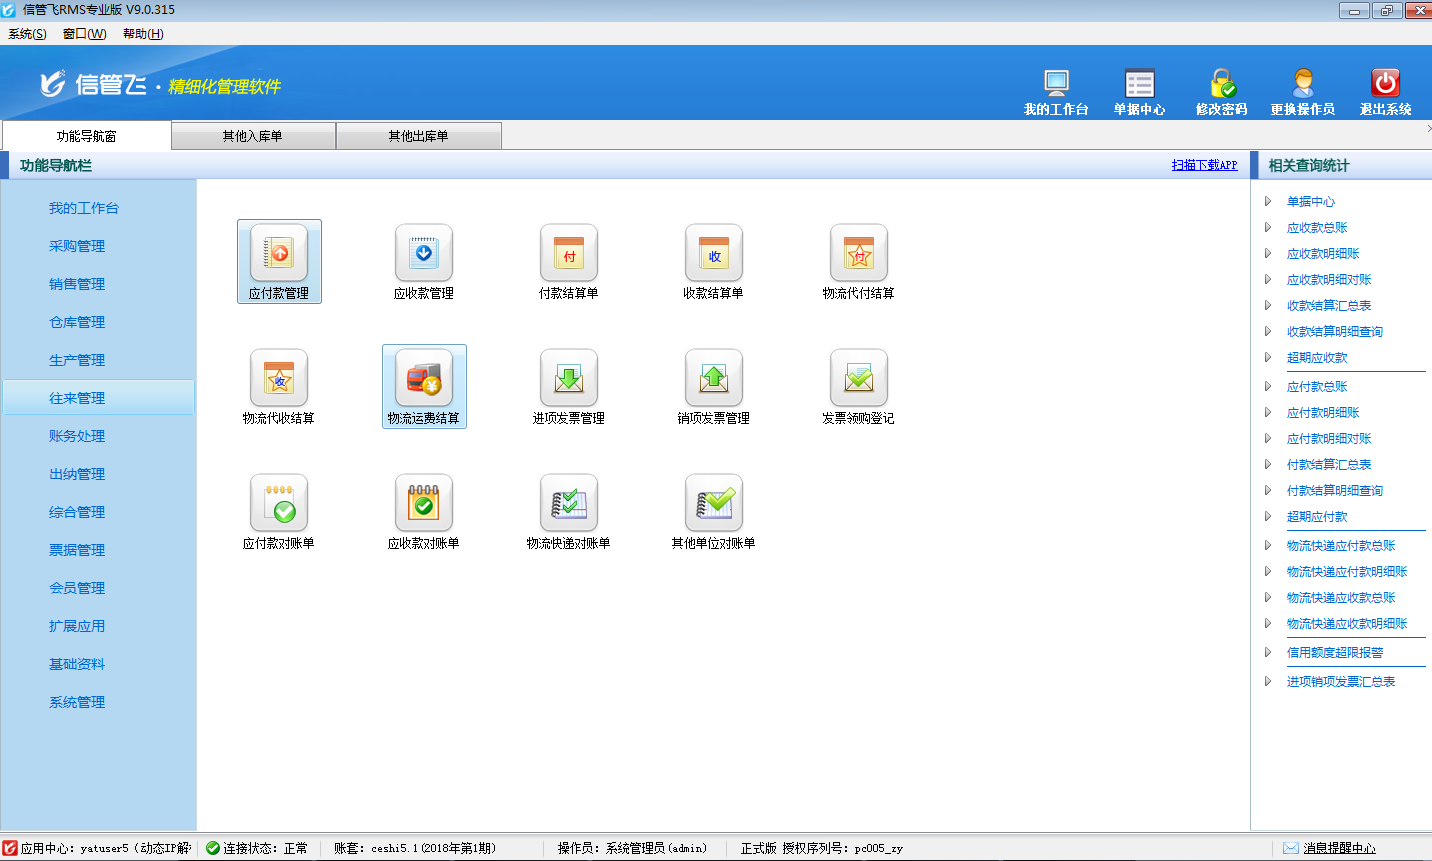Viewport: 1432px width, 861px height.
Task: Open the 发票领购登记 icon
Action: pyautogui.click(x=859, y=378)
